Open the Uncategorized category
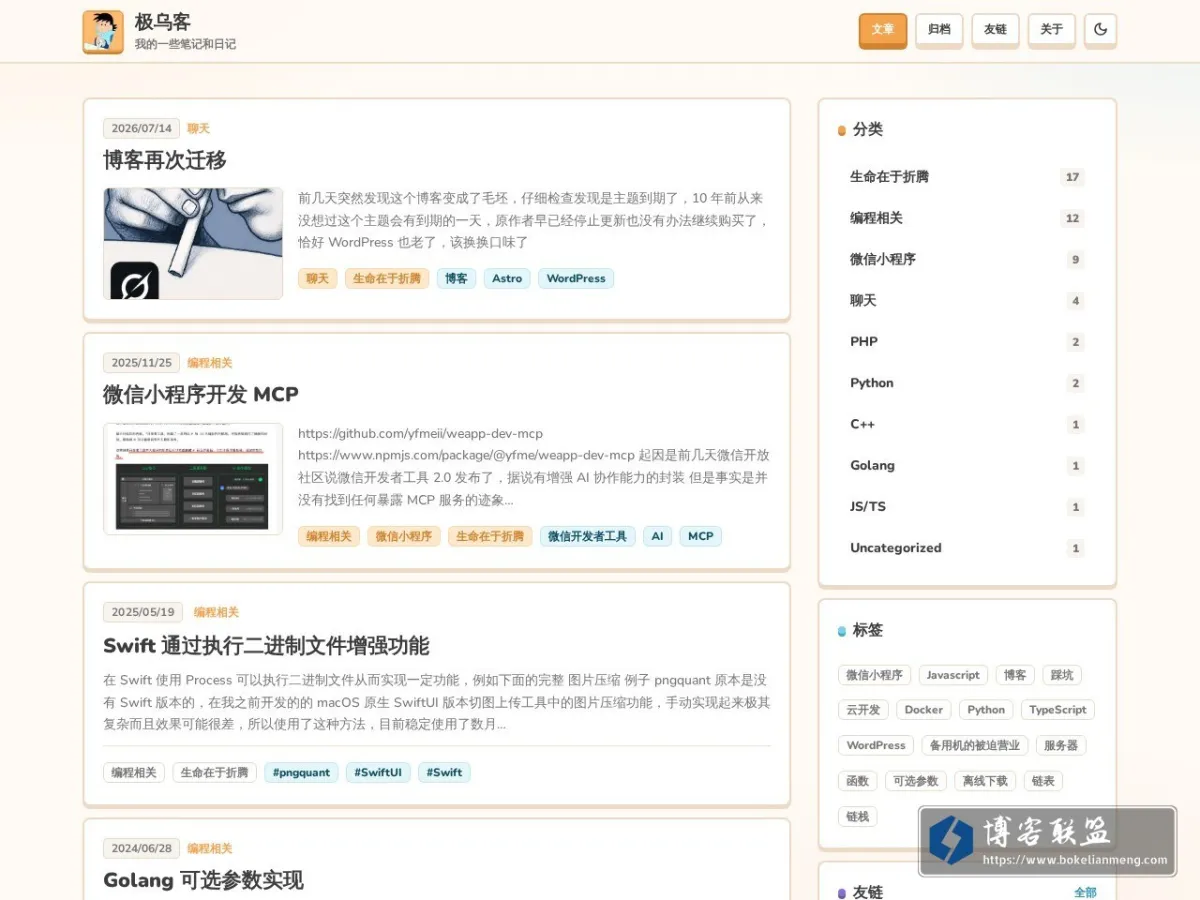The height and width of the screenshot is (900, 1200). (x=966, y=548)
